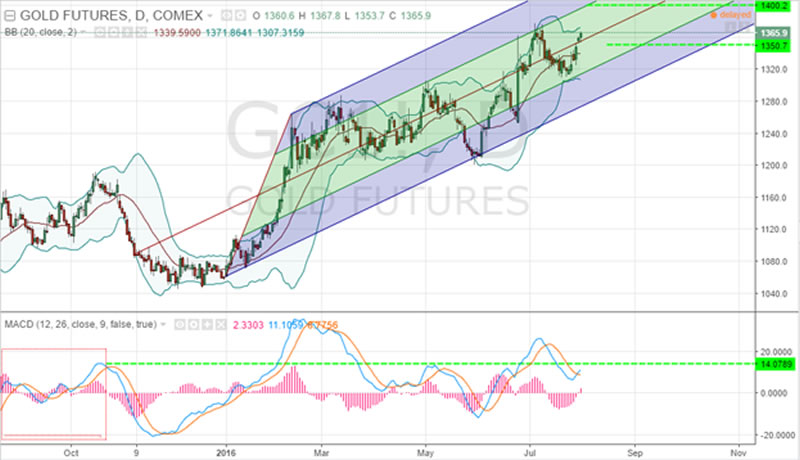This screenshot has height=460, width=800.
Task: Click the arrow icon in the BB legend
Action: (x=127, y=32)
